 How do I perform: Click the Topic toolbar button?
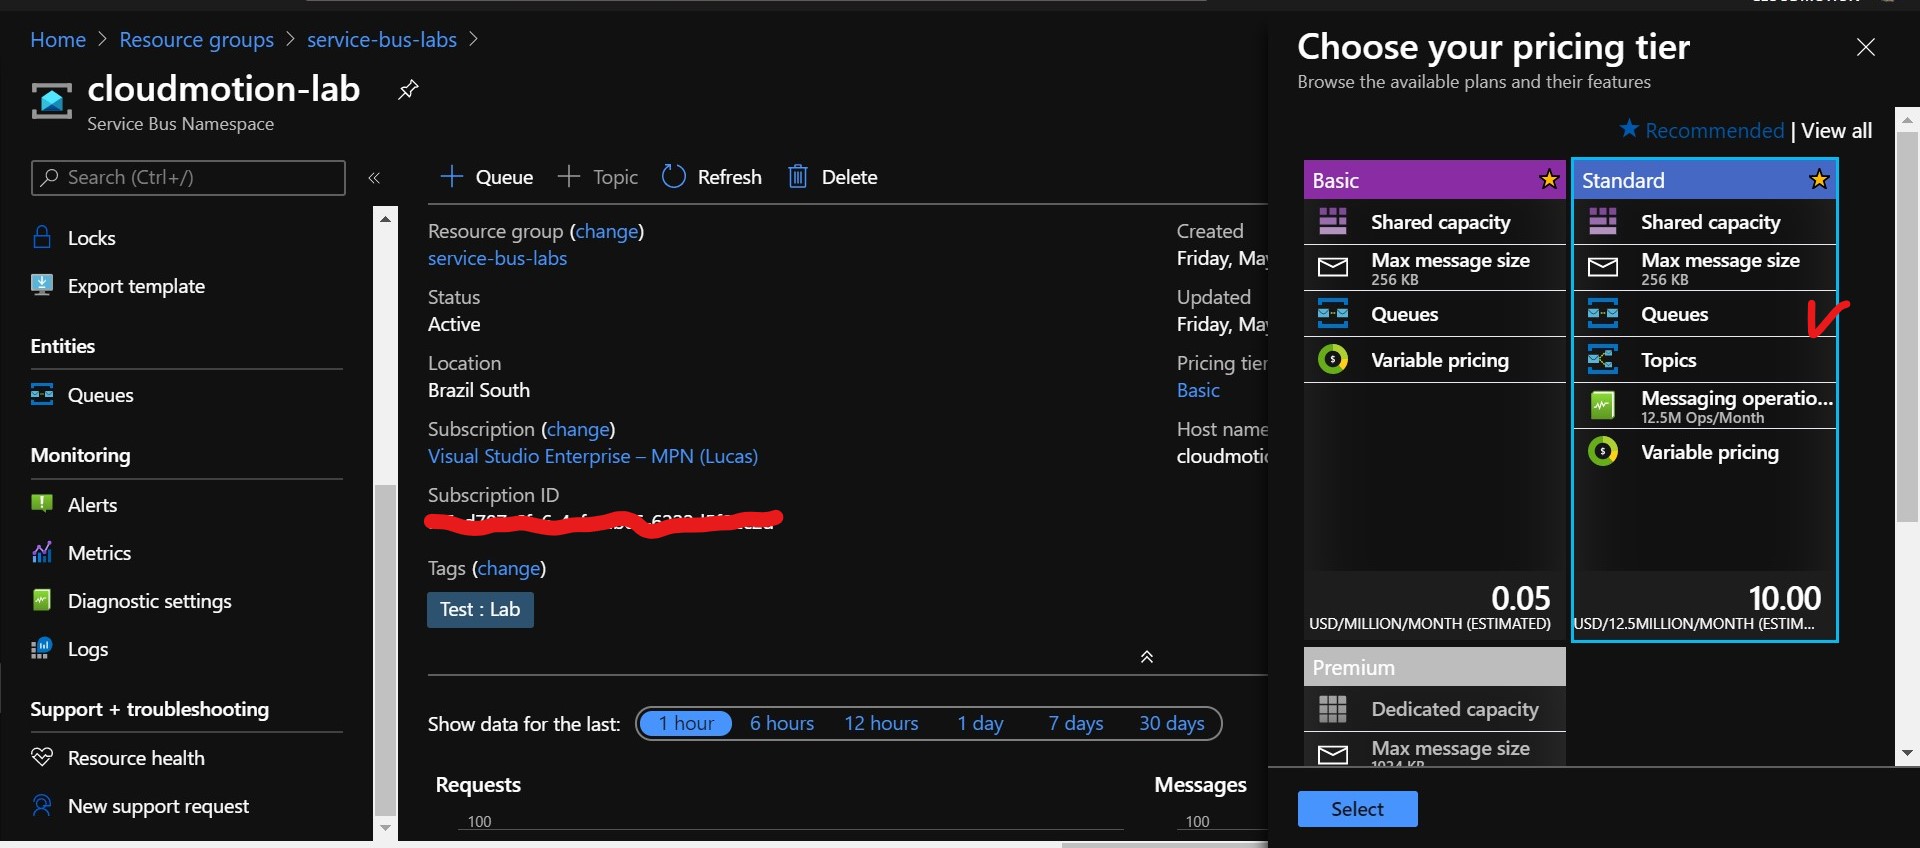pos(597,177)
